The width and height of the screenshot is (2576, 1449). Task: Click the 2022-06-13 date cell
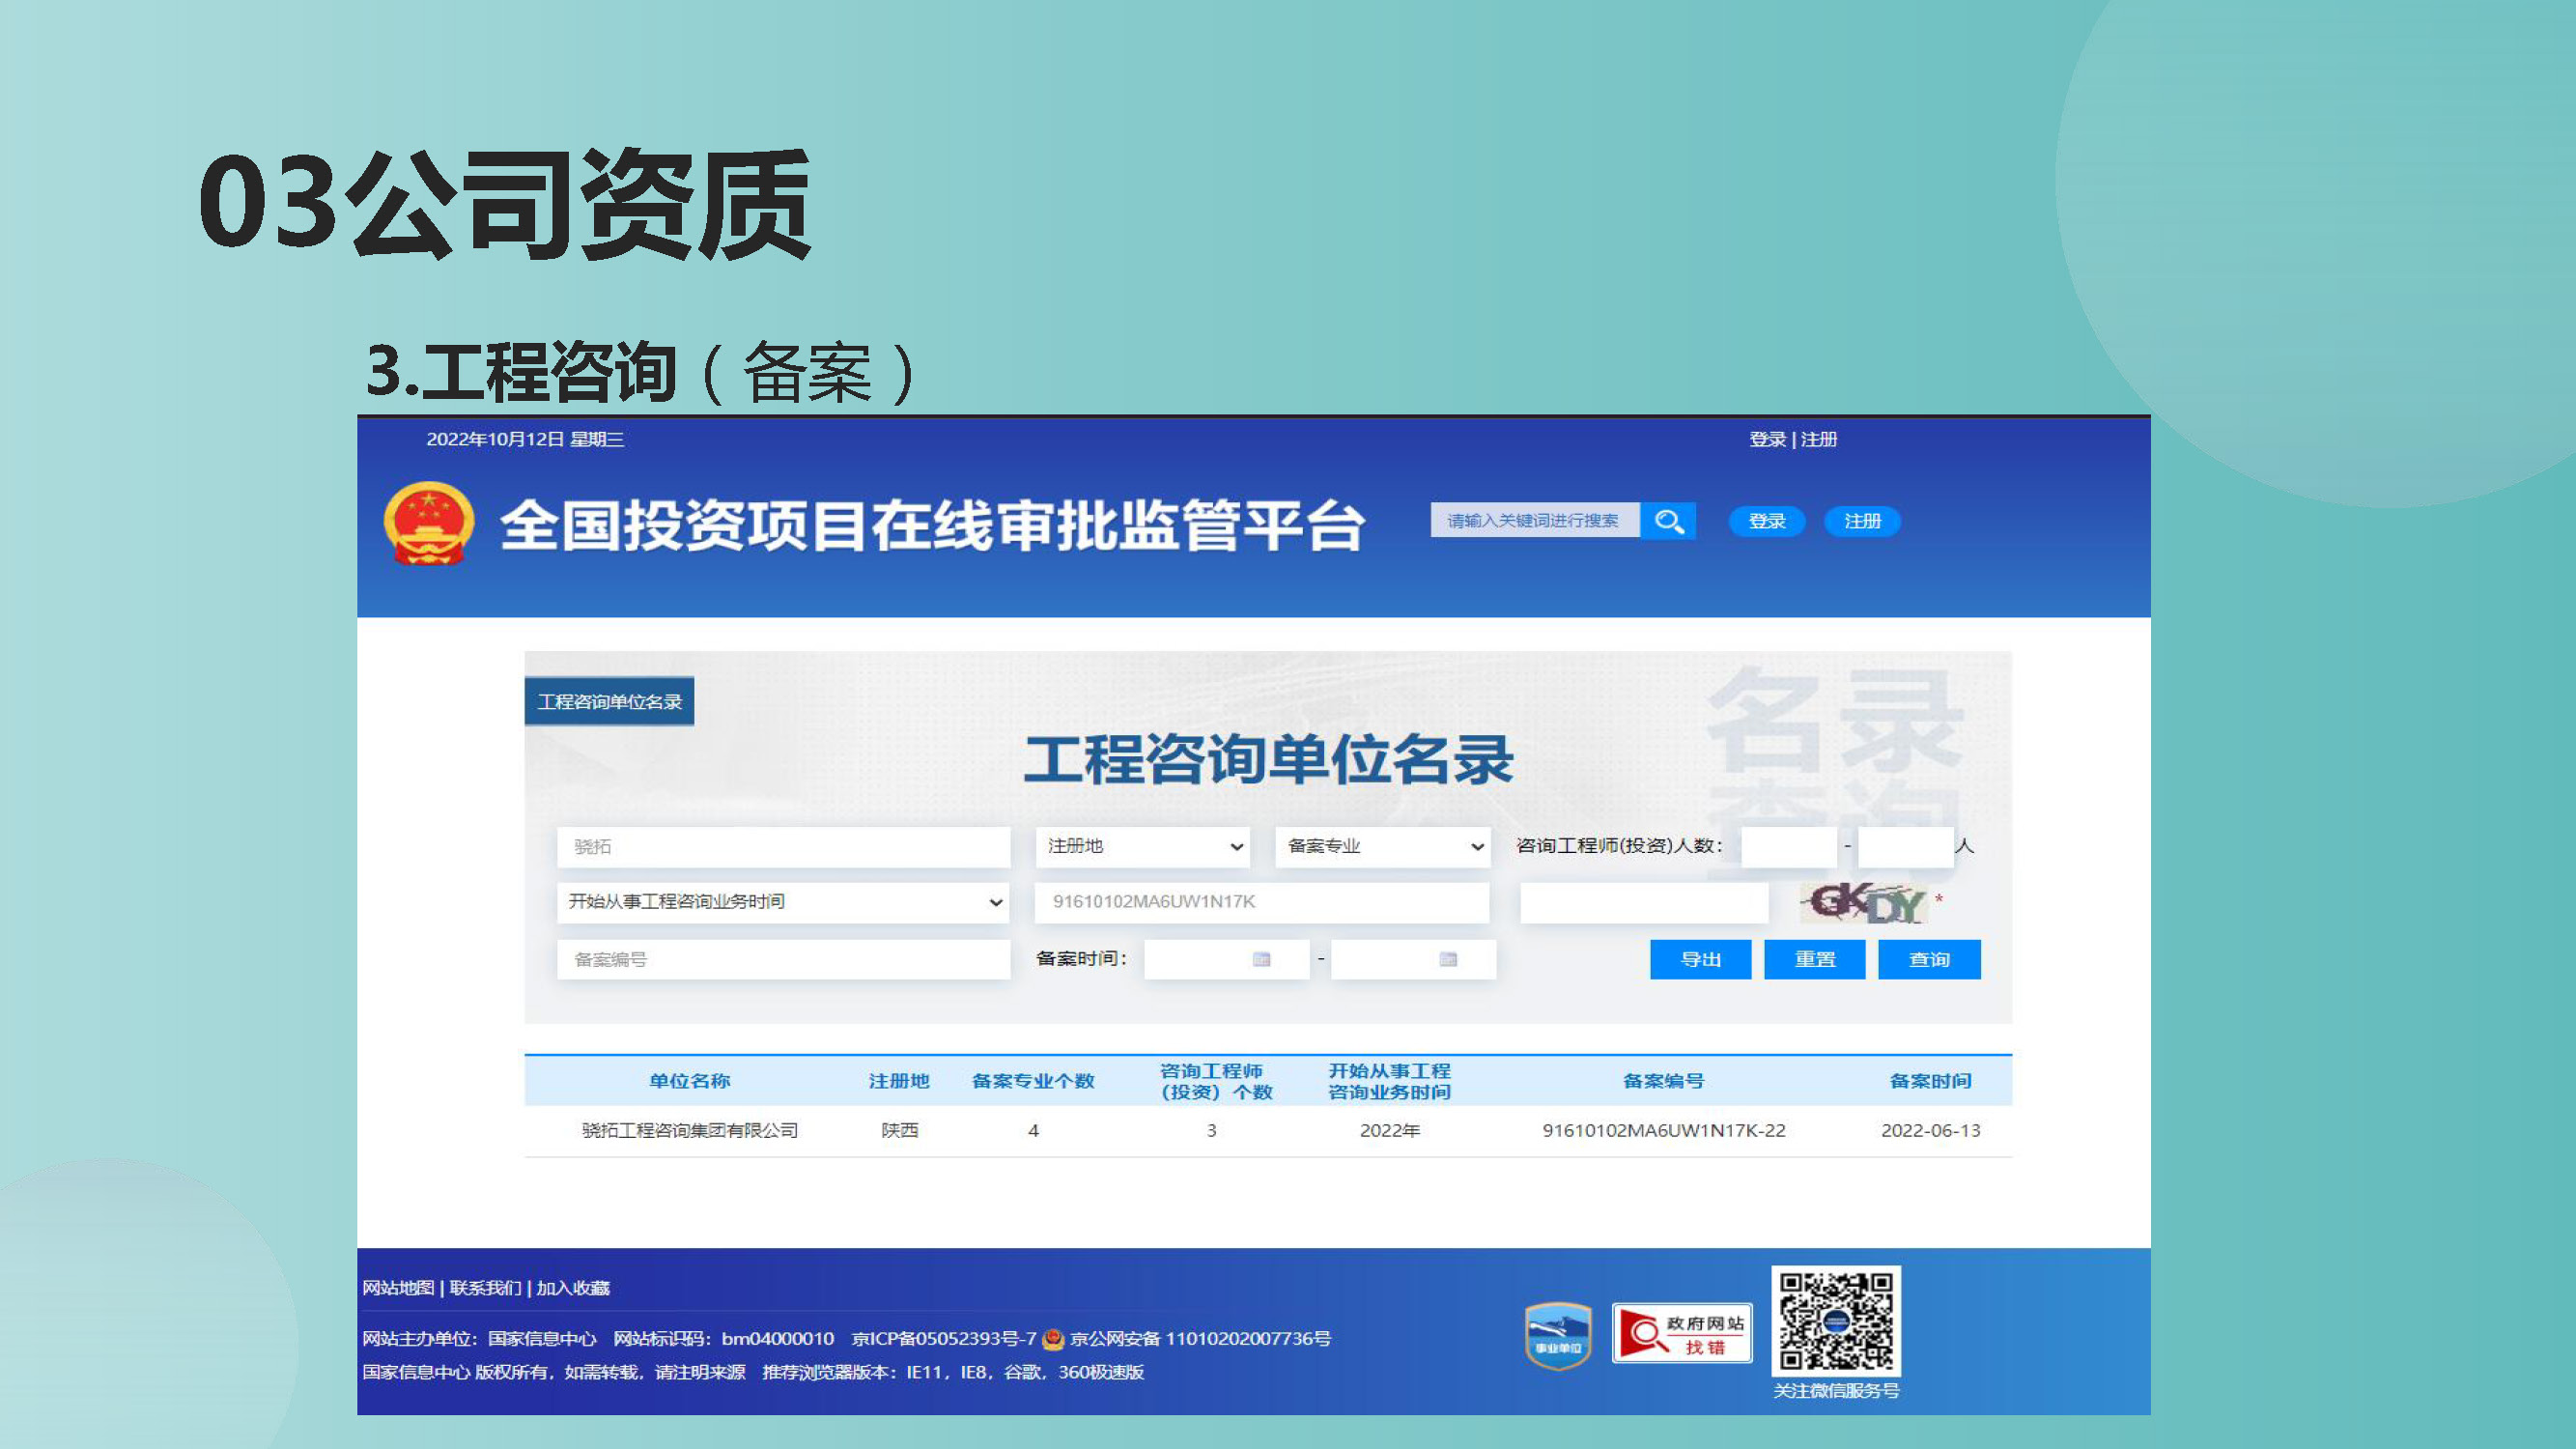point(1930,1131)
